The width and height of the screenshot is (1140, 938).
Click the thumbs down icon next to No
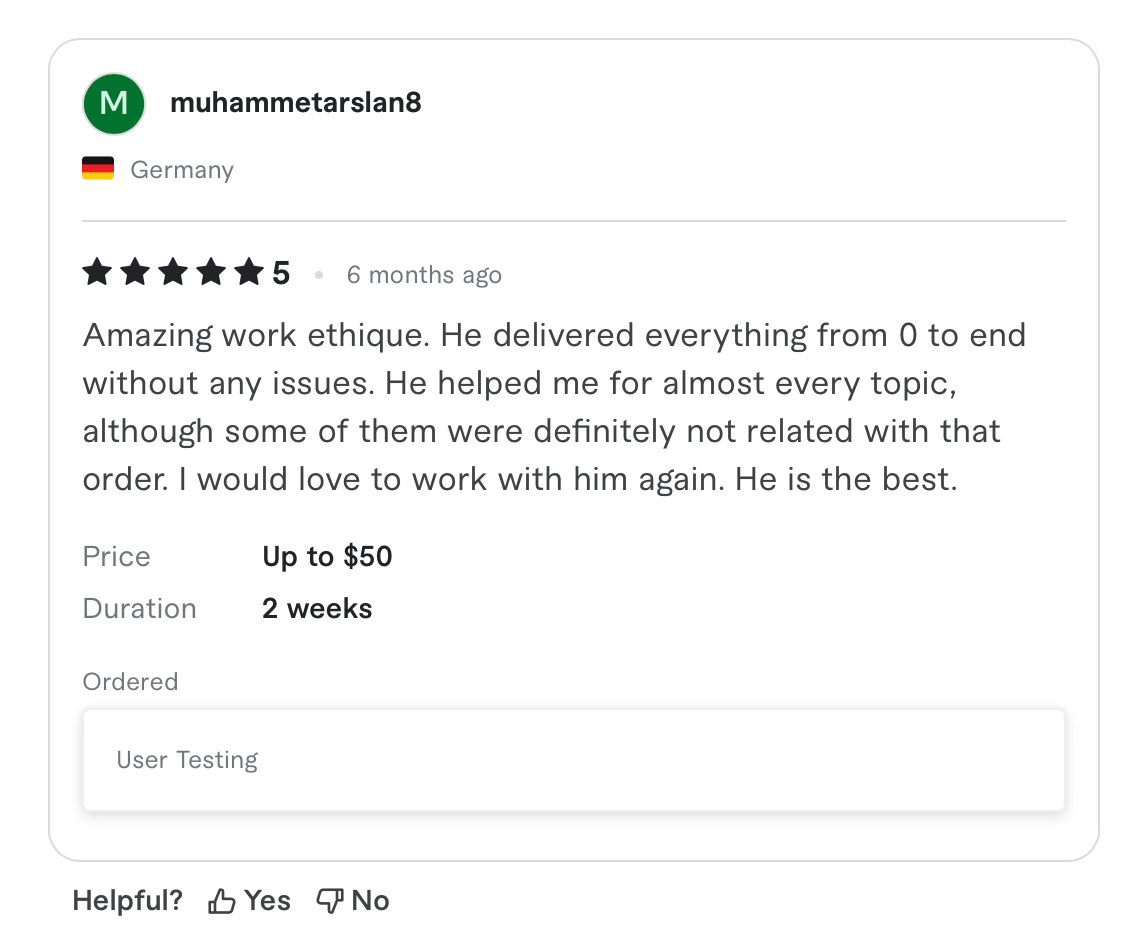pyautogui.click(x=329, y=899)
